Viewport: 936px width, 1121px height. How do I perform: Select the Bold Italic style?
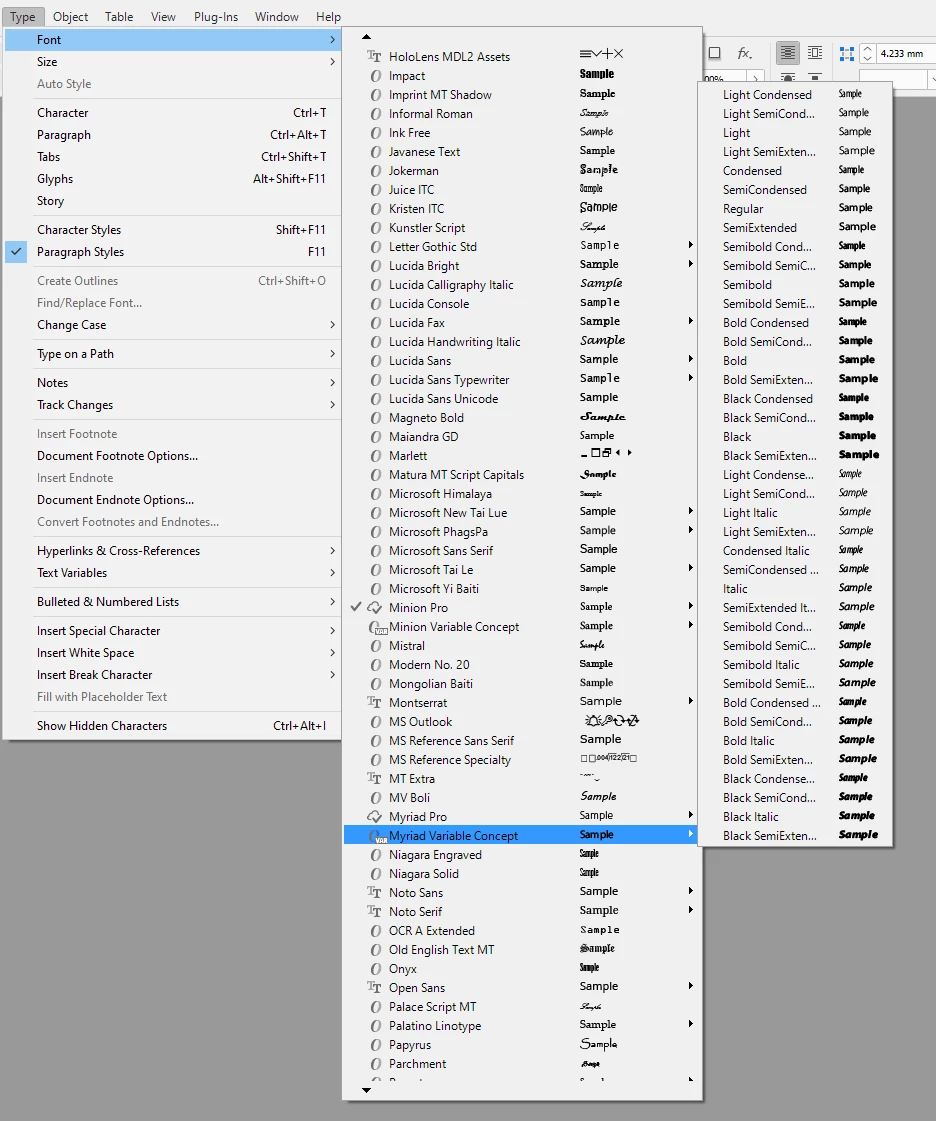coord(795,741)
